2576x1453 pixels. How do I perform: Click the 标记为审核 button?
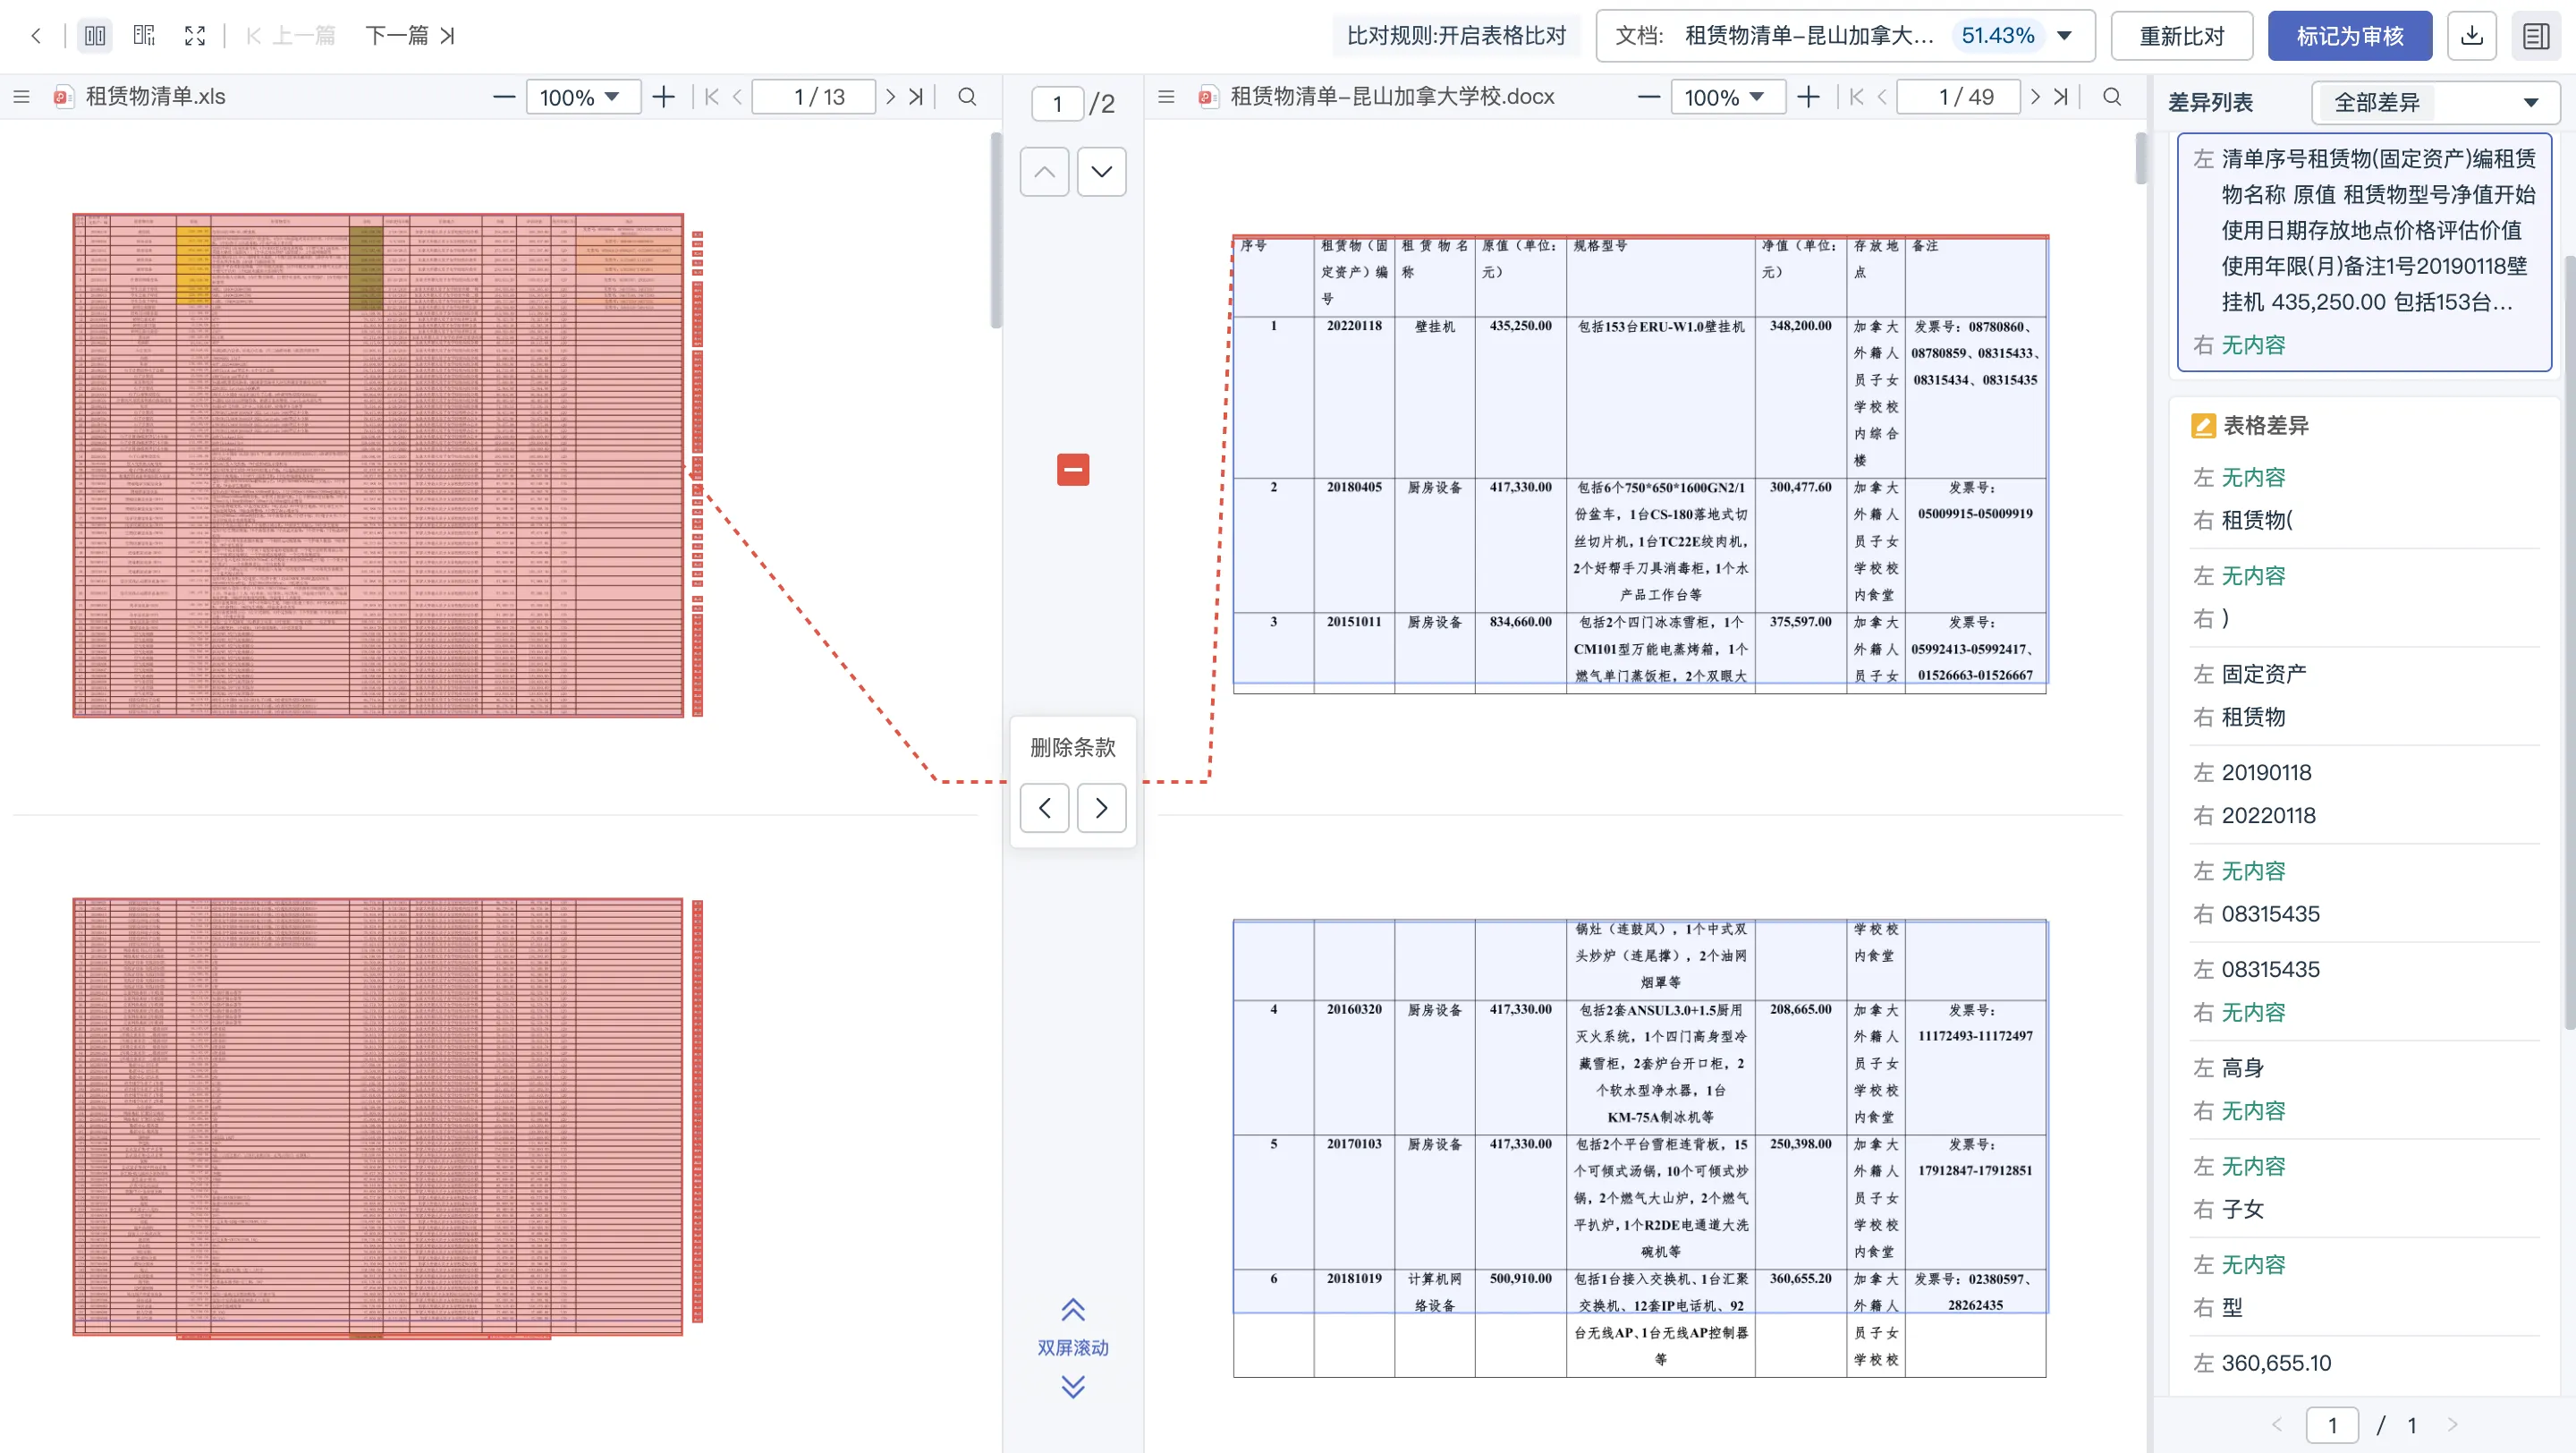click(x=2349, y=36)
